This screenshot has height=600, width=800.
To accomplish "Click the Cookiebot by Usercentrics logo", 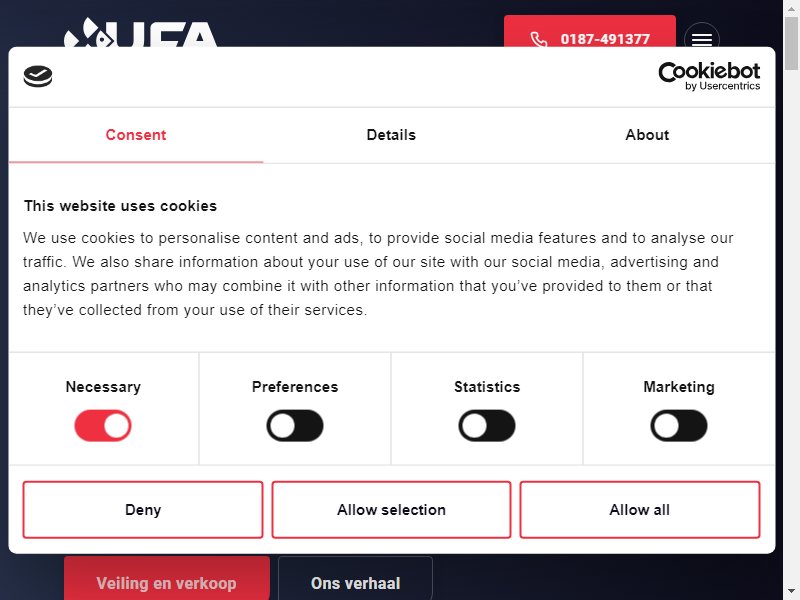I will coord(709,77).
